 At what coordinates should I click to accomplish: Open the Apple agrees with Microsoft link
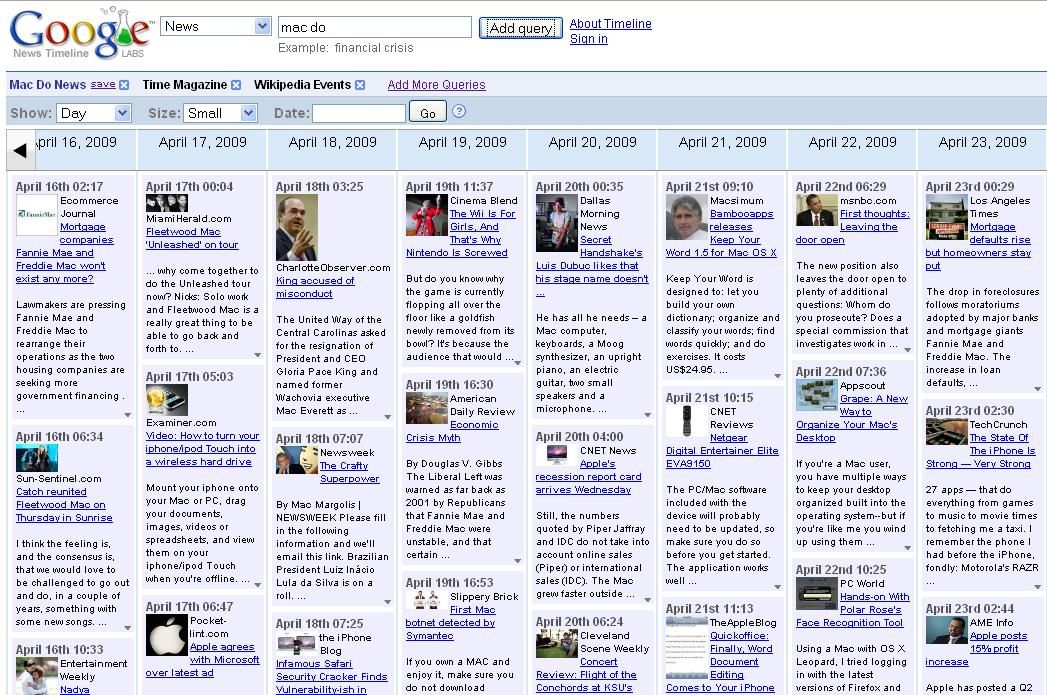click(x=202, y=660)
